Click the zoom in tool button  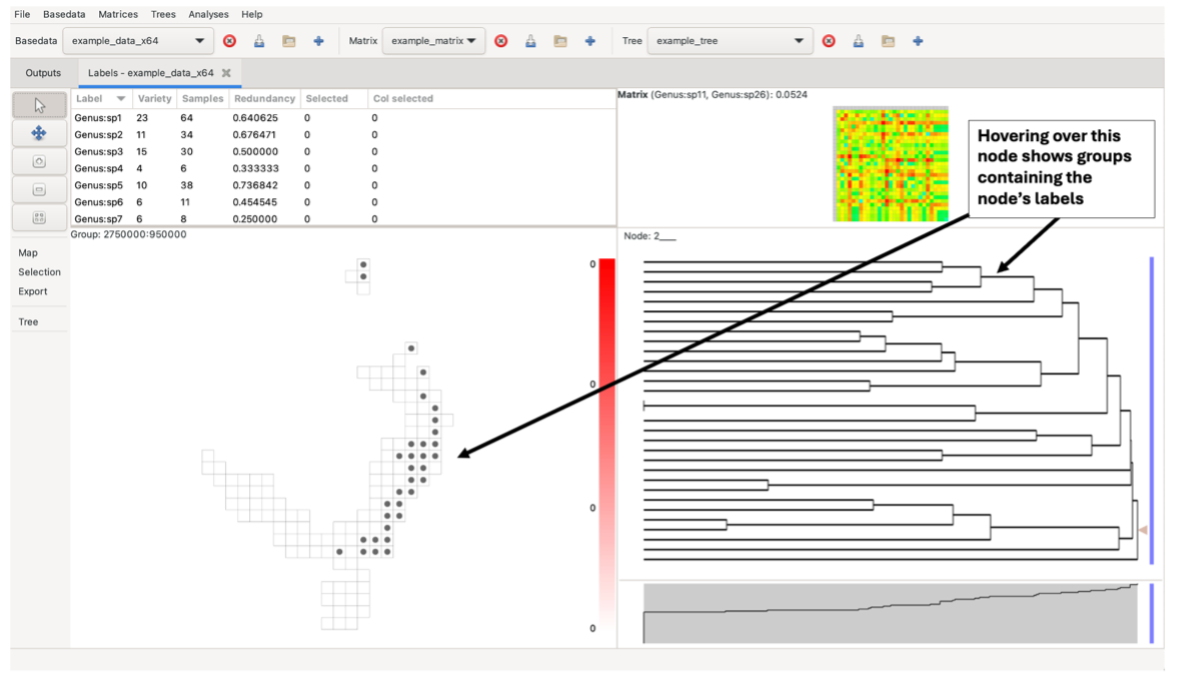[x=39, y=161]
